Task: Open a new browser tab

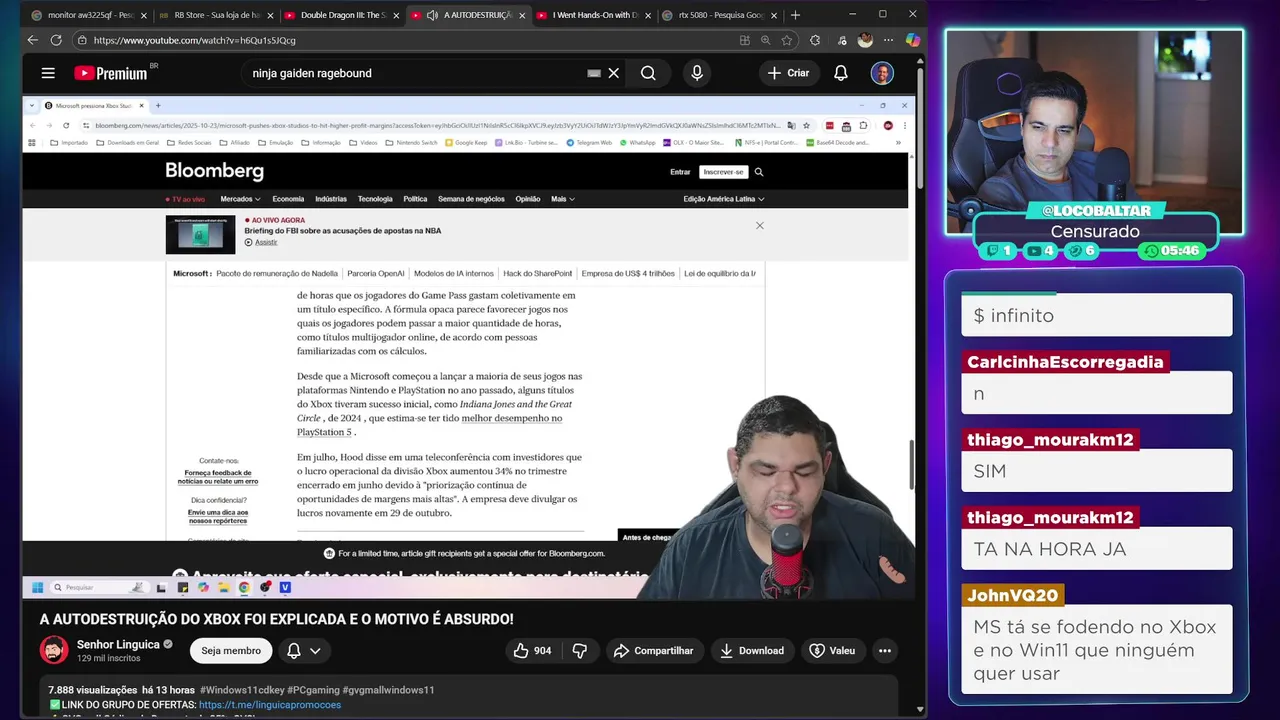Action: pos(795,15)
